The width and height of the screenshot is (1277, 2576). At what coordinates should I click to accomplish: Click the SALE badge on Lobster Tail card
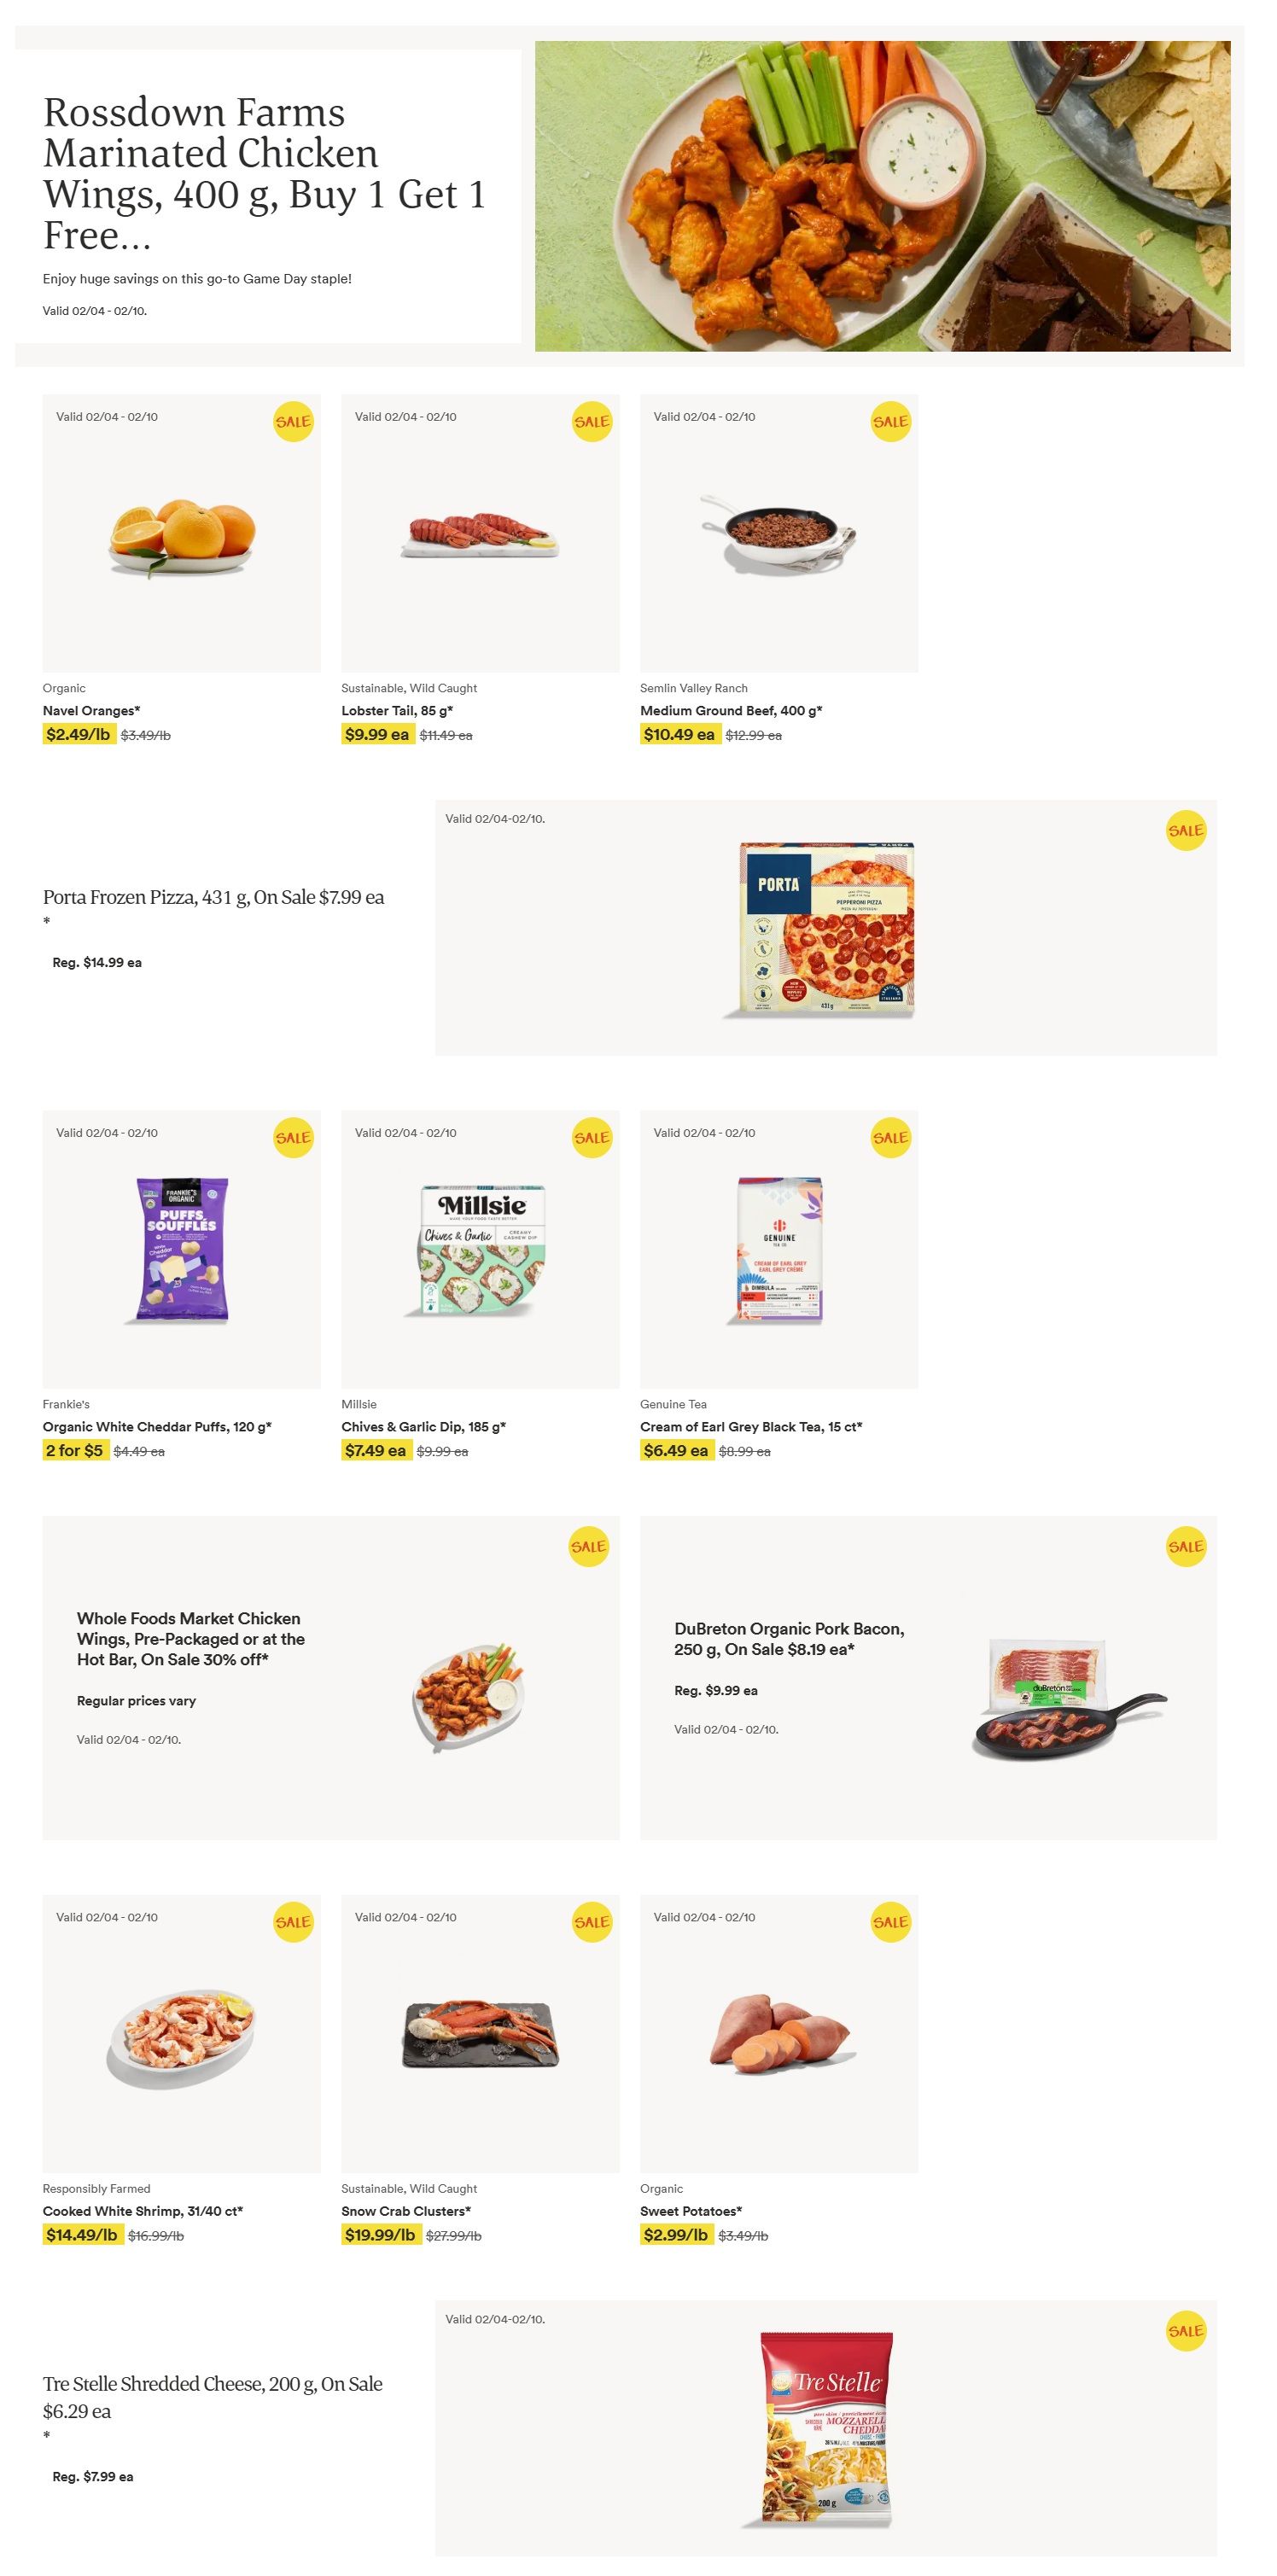tap(592, 422)
